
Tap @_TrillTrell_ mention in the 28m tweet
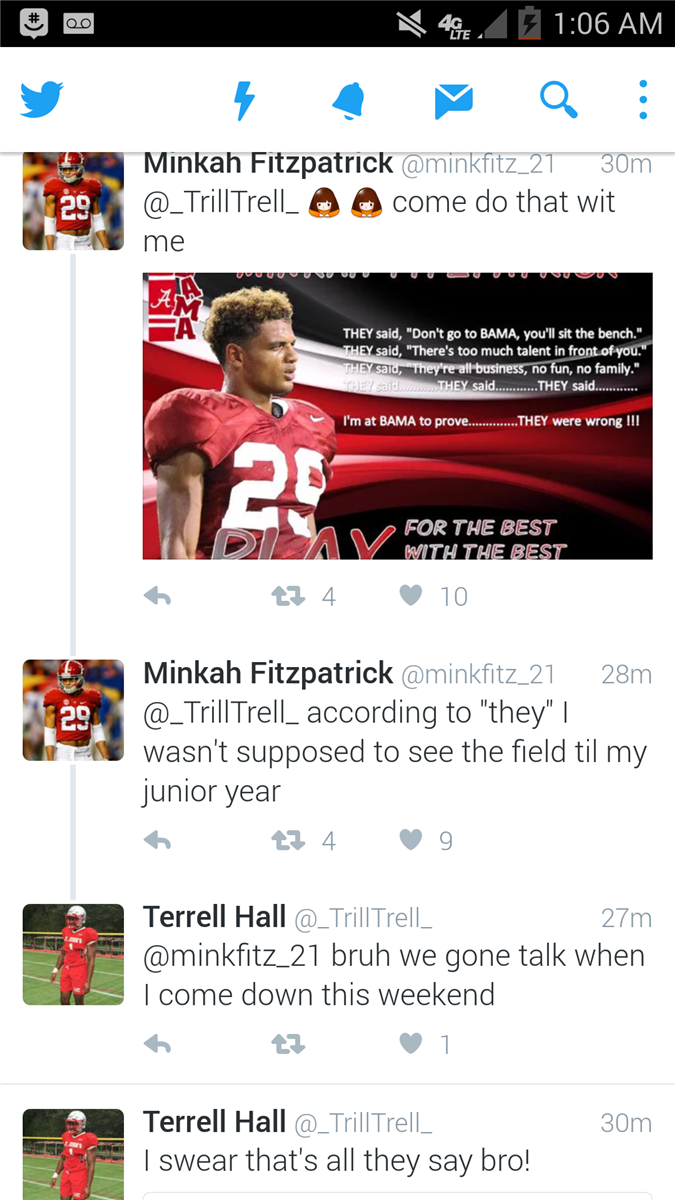(x=221, y=713)
